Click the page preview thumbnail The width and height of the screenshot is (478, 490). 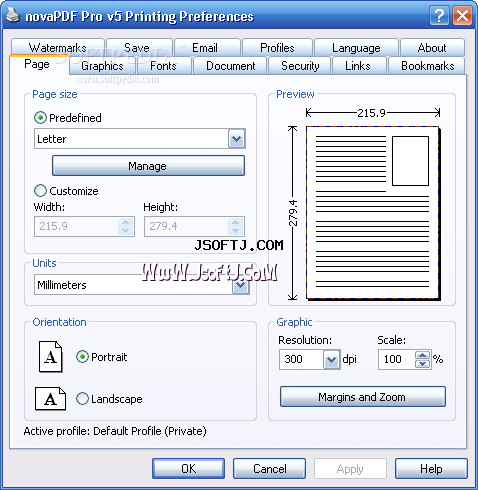[x=373, y=213]
